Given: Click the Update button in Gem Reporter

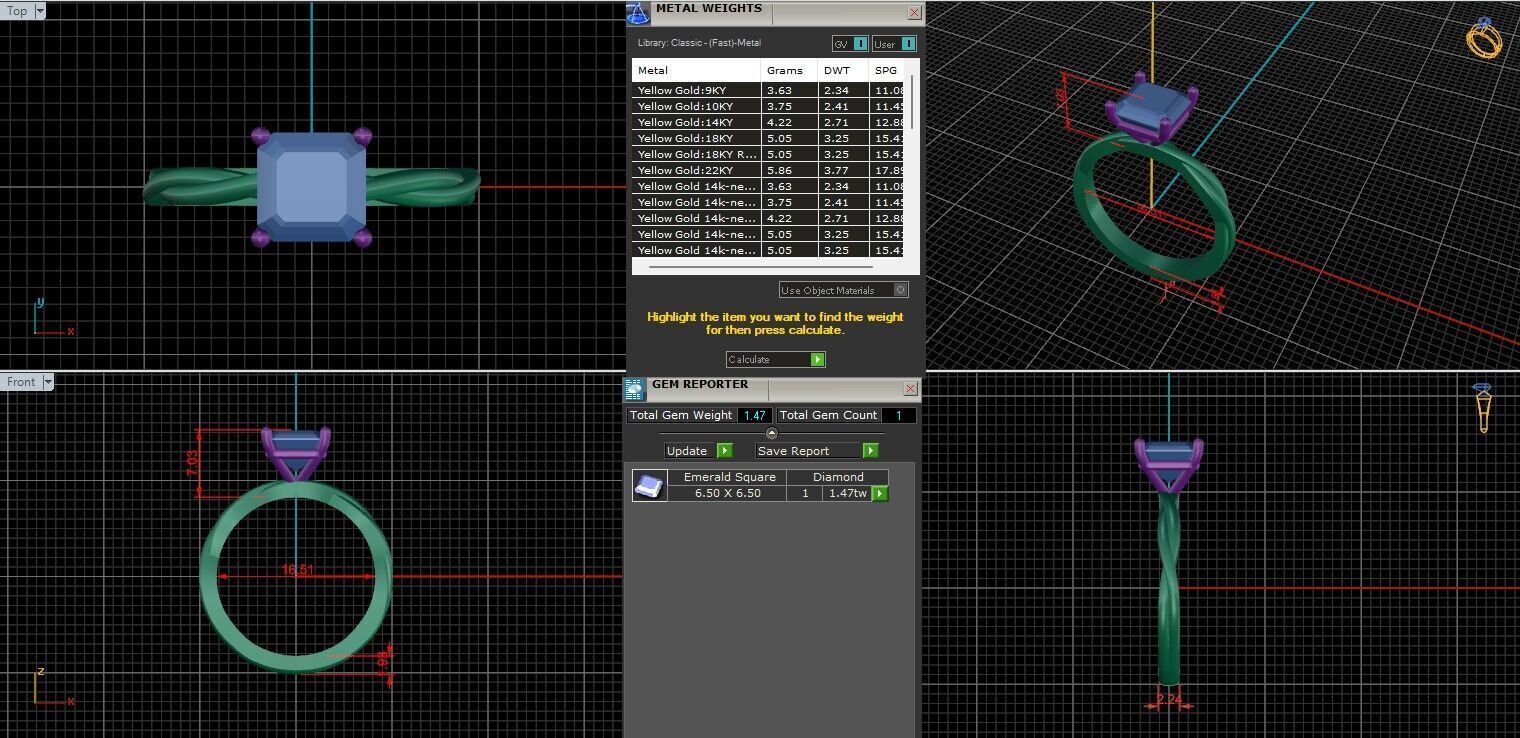Looking at the screenshot, I should point(698,451).
